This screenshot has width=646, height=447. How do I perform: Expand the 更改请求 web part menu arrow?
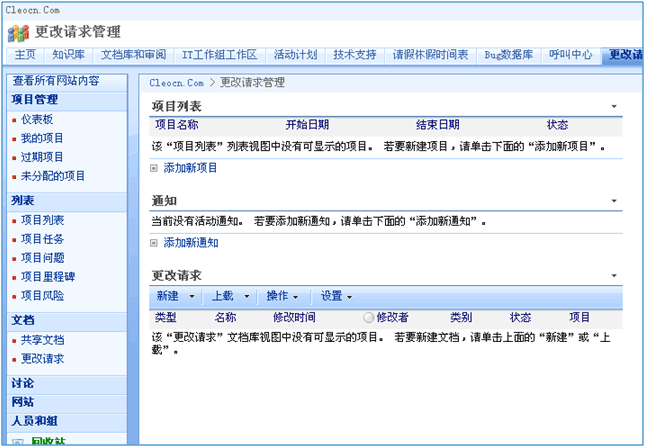pos(612,276)
